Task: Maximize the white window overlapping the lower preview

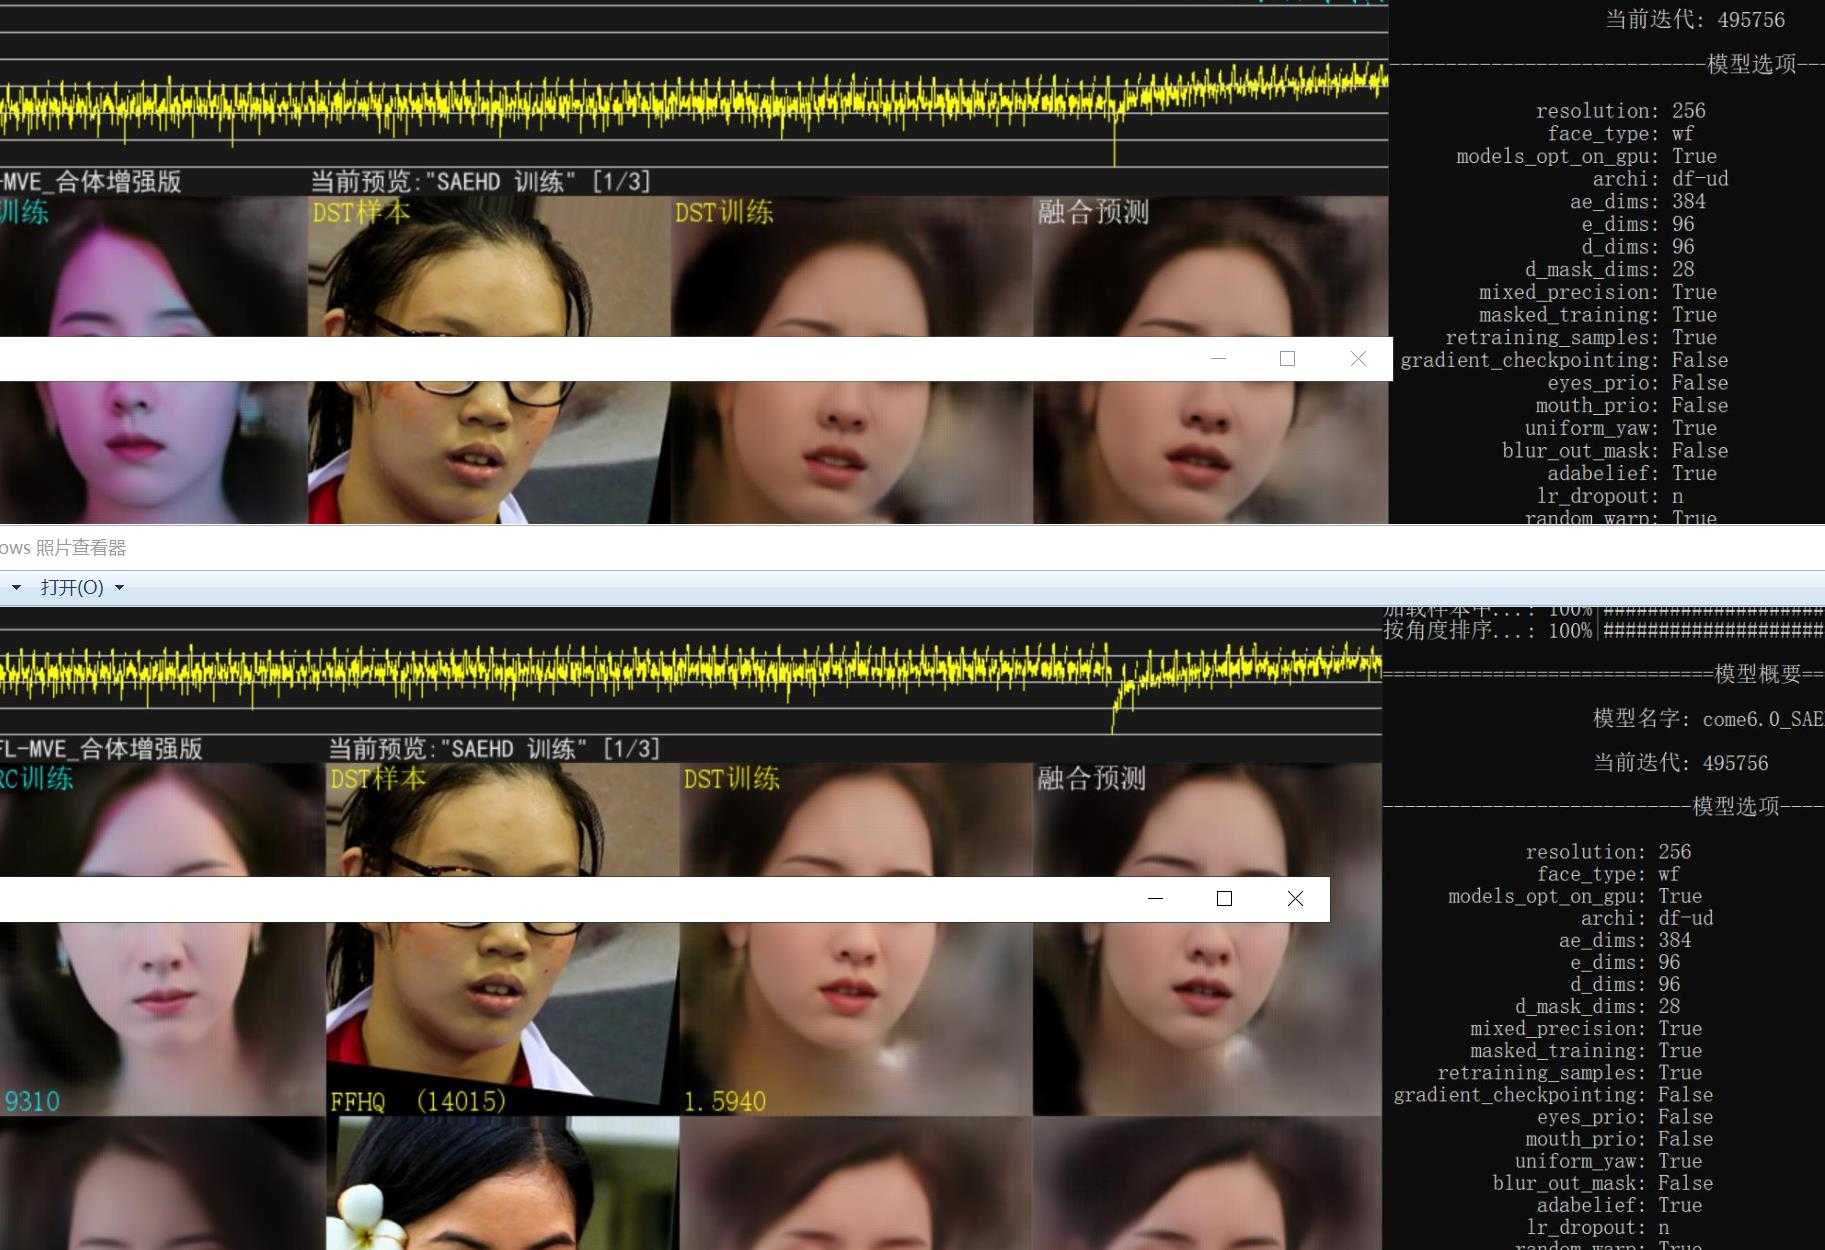Action: click(1224, 898)
